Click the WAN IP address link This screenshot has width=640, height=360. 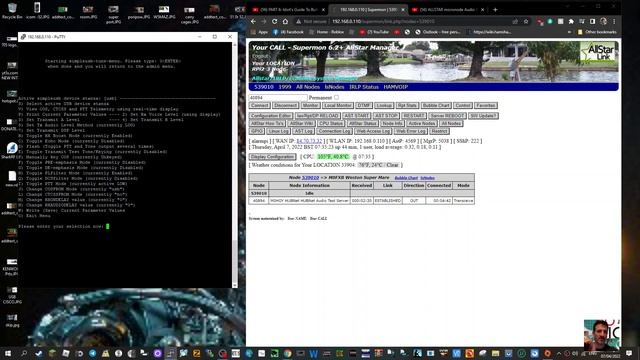coord(309,141)
